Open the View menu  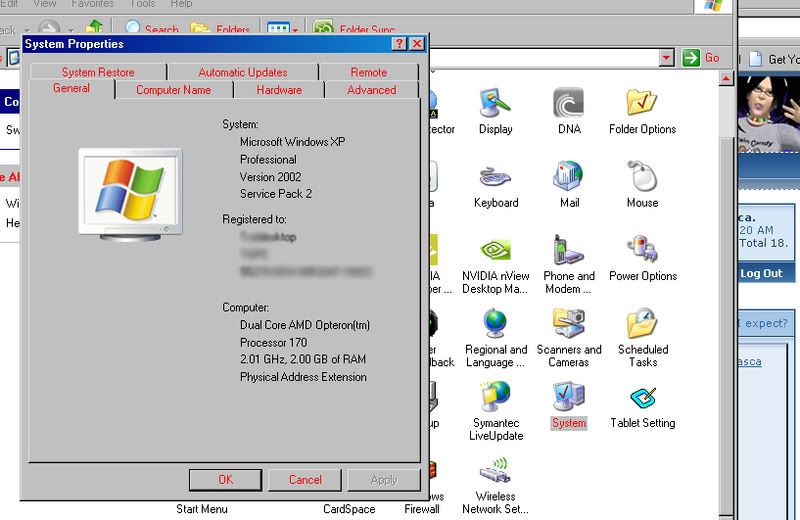(x=45, y=4)
